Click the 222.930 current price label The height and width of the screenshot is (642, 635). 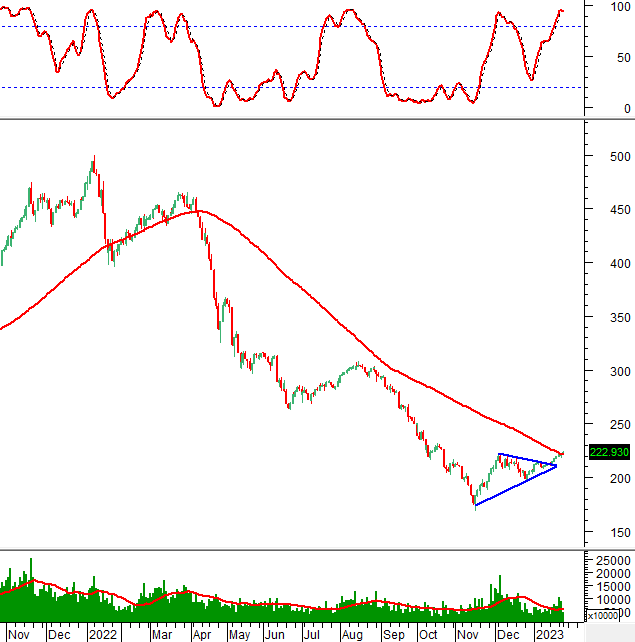coord(609,452)
